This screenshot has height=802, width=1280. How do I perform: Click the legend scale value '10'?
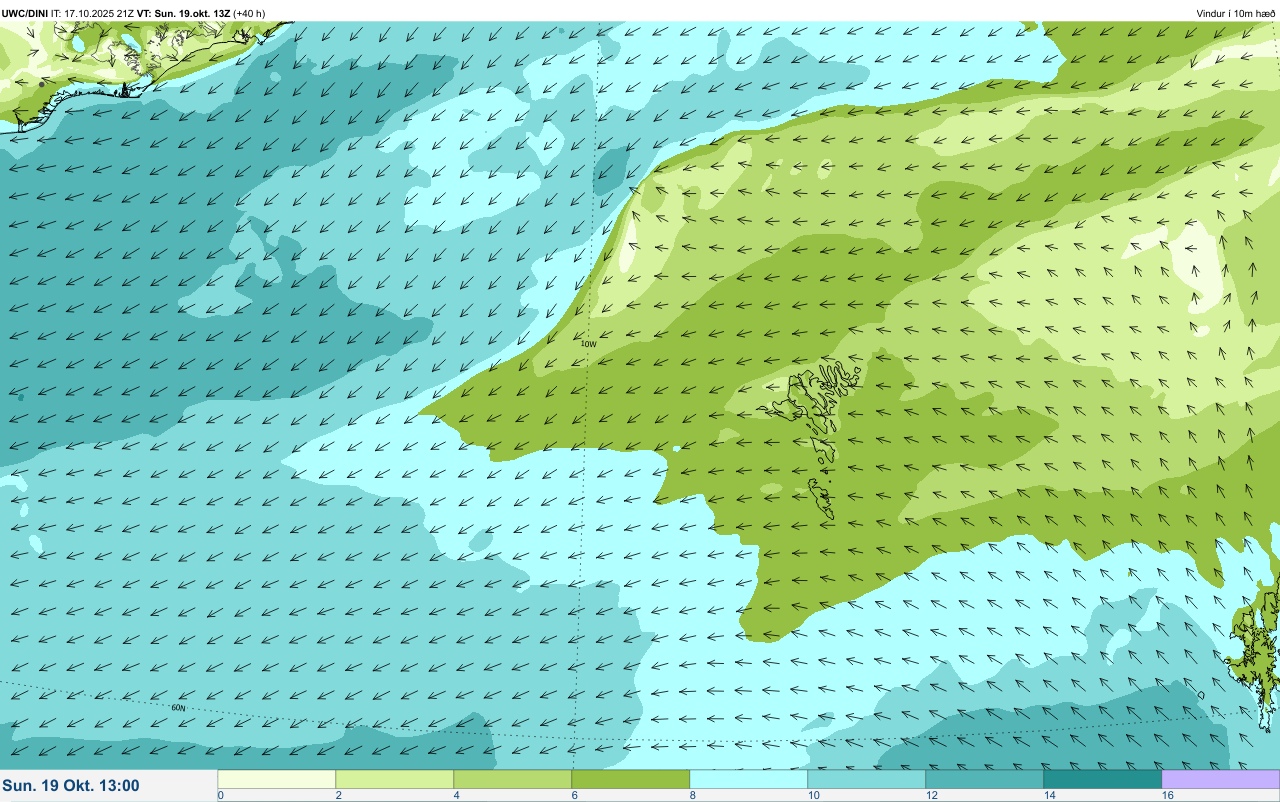[813, 795]
